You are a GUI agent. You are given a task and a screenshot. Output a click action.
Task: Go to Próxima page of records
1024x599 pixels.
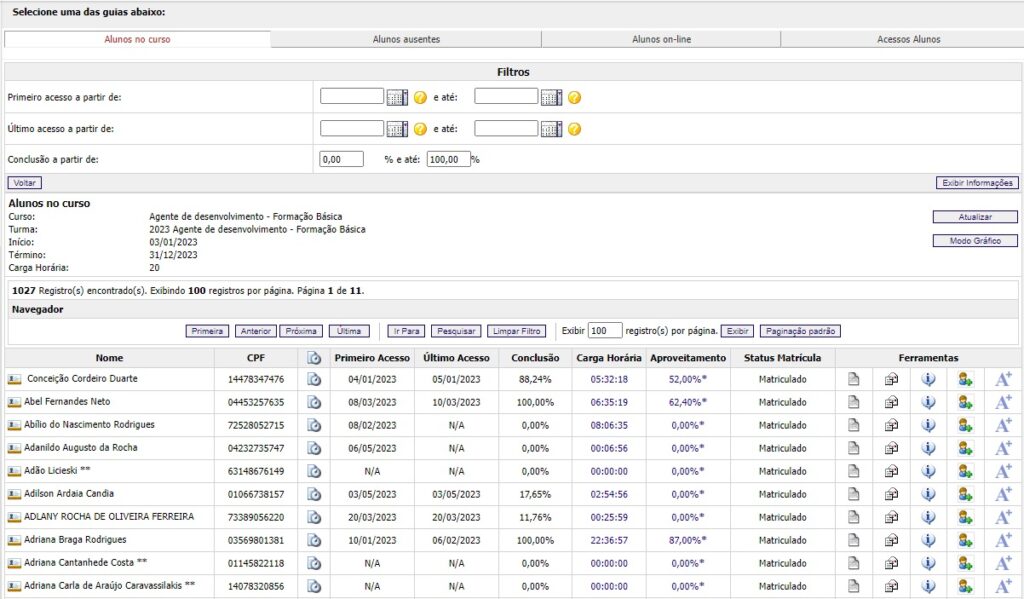click(302, 331)
